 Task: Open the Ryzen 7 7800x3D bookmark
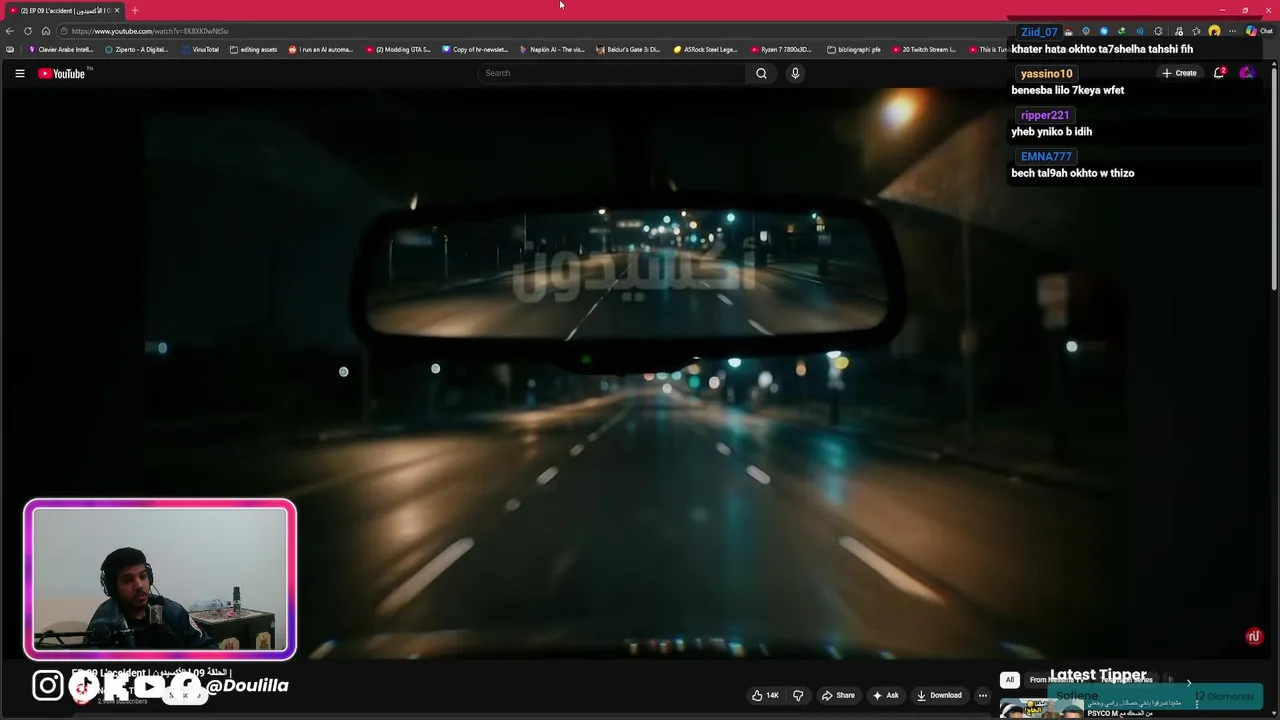[782, 49]
